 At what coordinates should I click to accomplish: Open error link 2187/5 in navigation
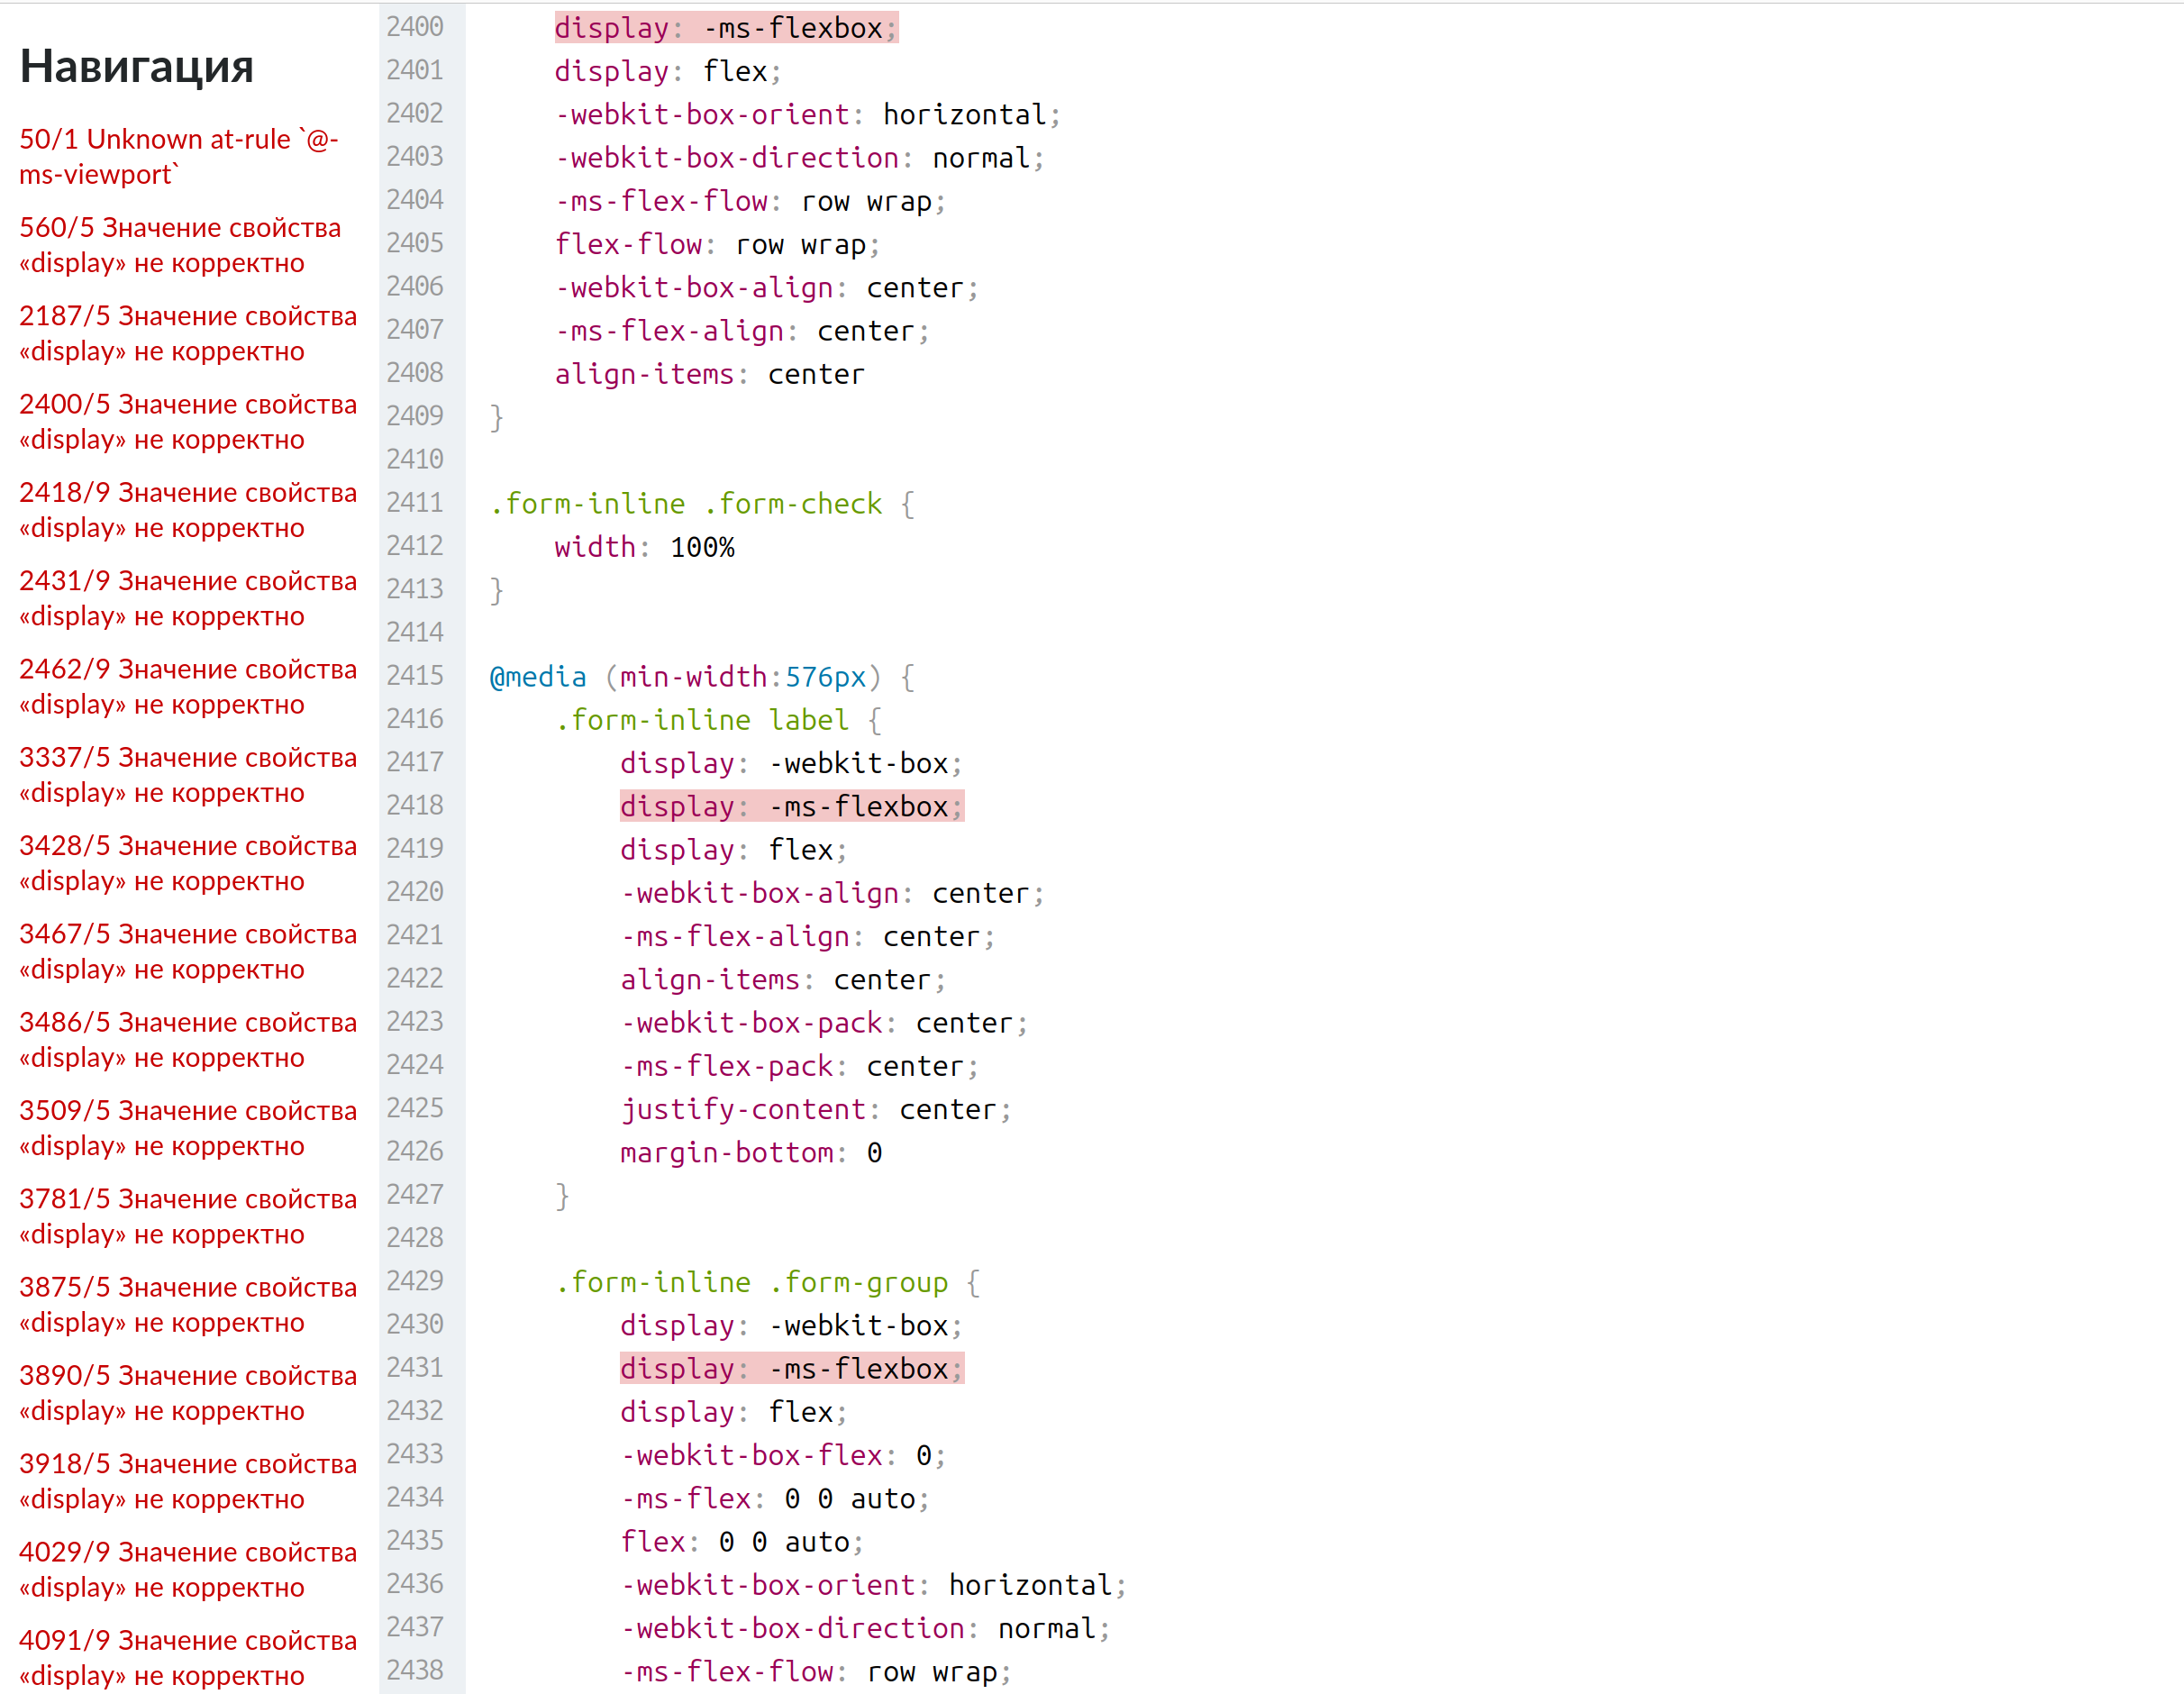point(187,333)
